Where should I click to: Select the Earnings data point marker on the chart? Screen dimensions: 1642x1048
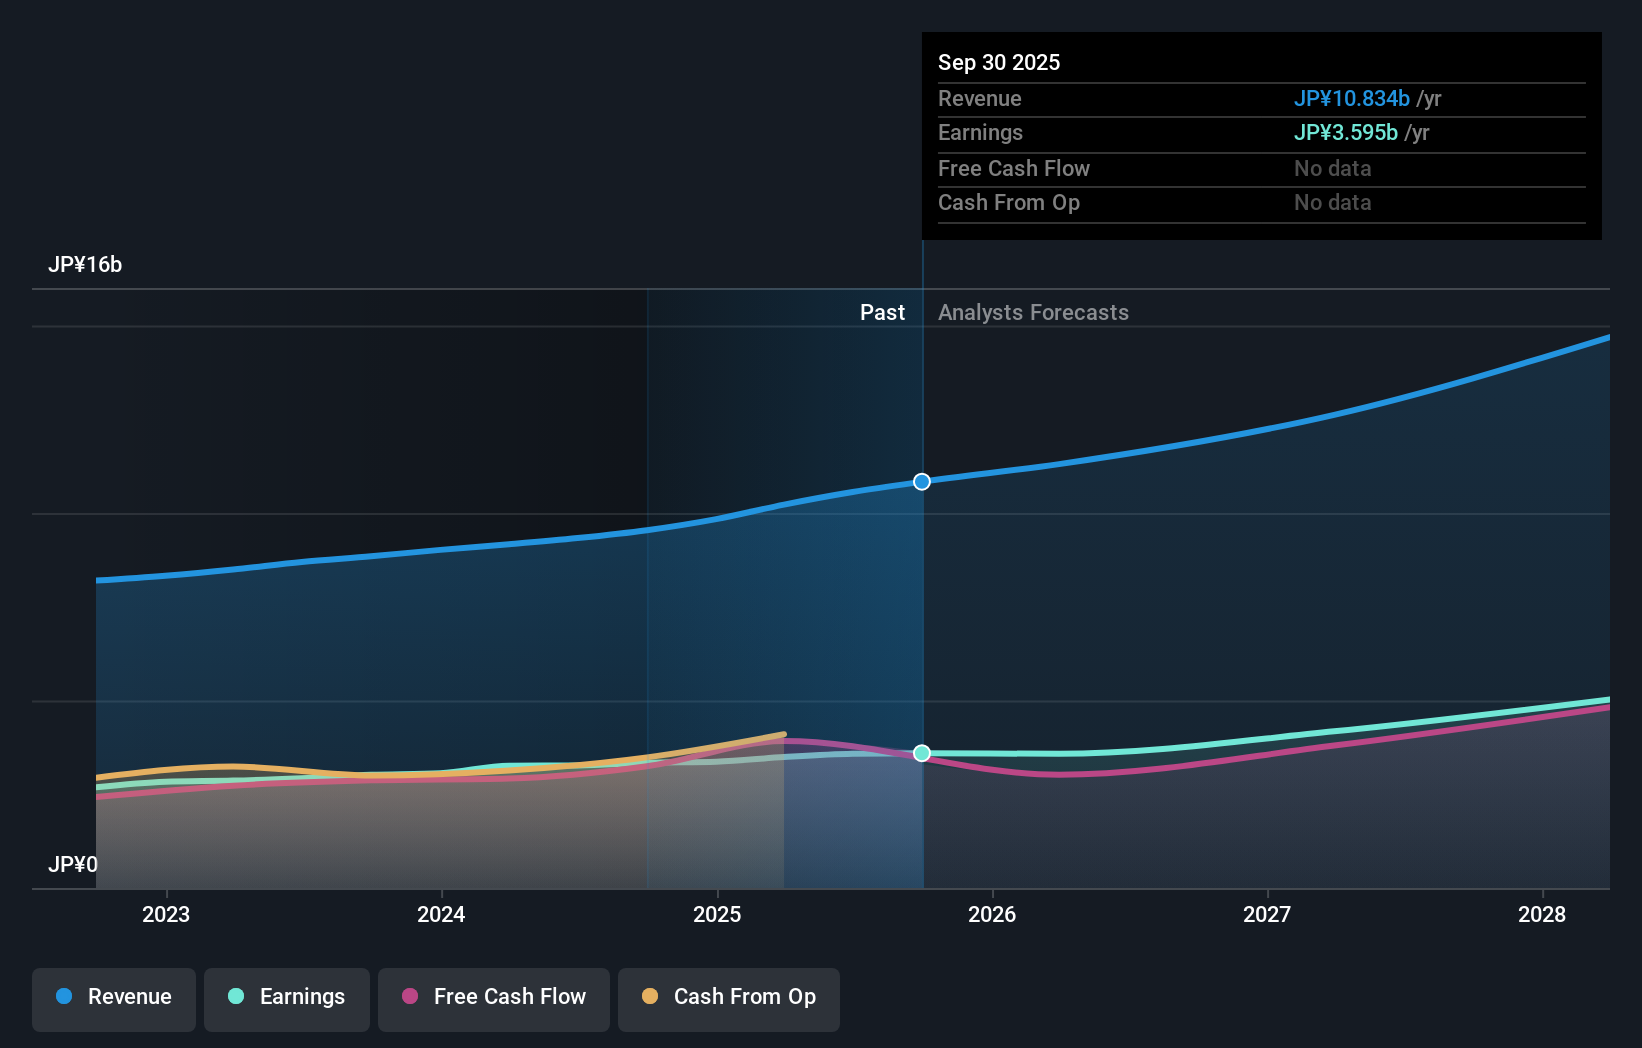click(921, 753)
